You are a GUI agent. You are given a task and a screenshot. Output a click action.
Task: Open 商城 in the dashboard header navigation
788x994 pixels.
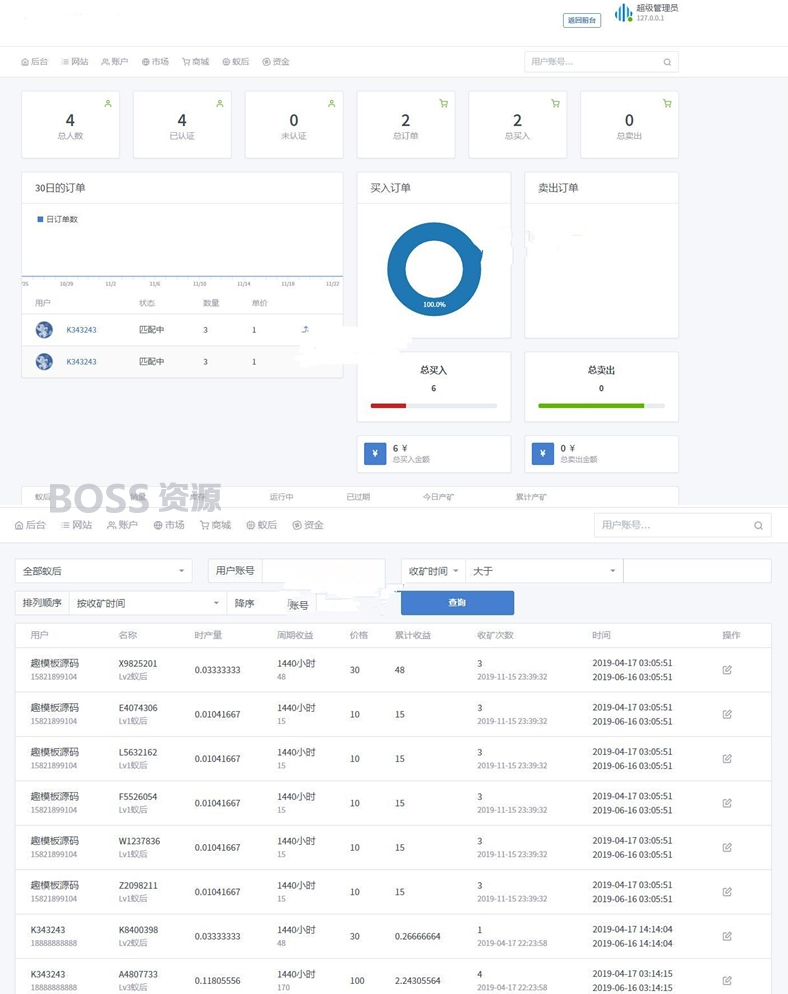195,61
